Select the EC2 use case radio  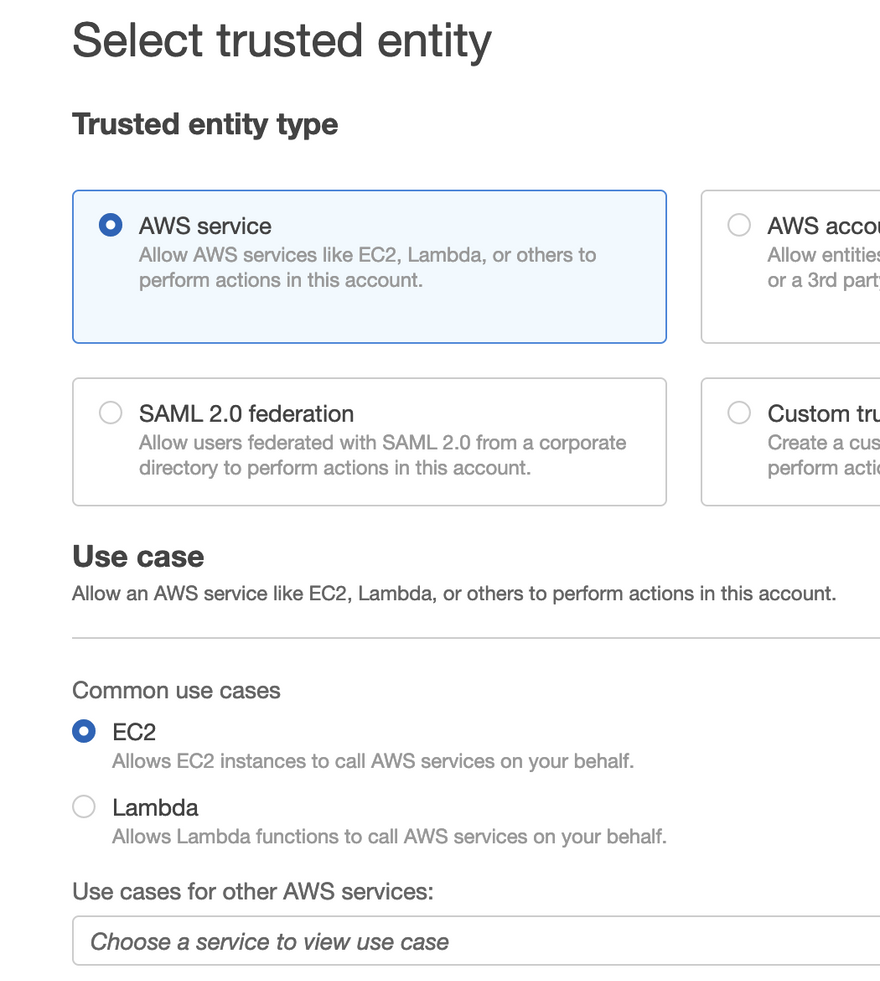pyautogui.click(x=84, y=731)
